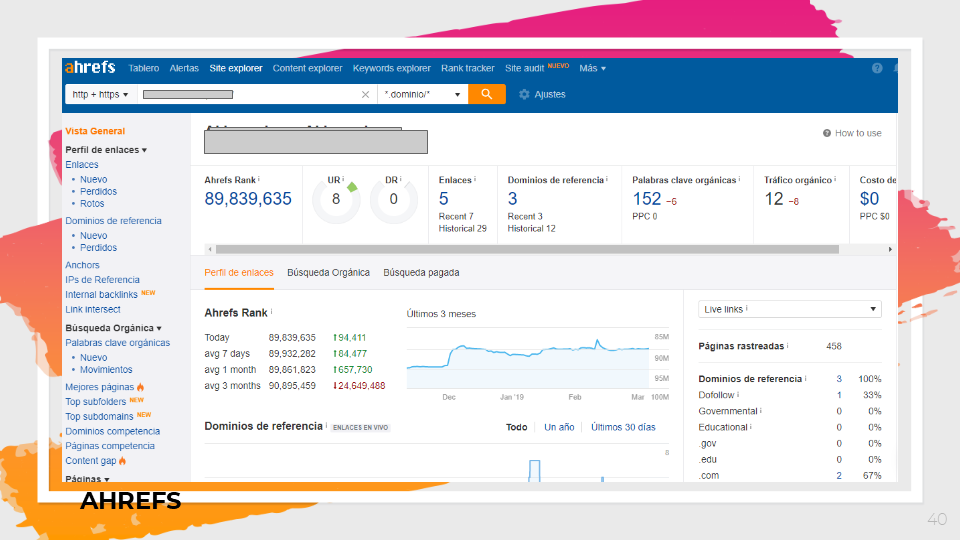The width and height of the screenshot is (960, 540).
Task: Open Palabras clave orgánicas in sidebar
Action: (118, 343)
